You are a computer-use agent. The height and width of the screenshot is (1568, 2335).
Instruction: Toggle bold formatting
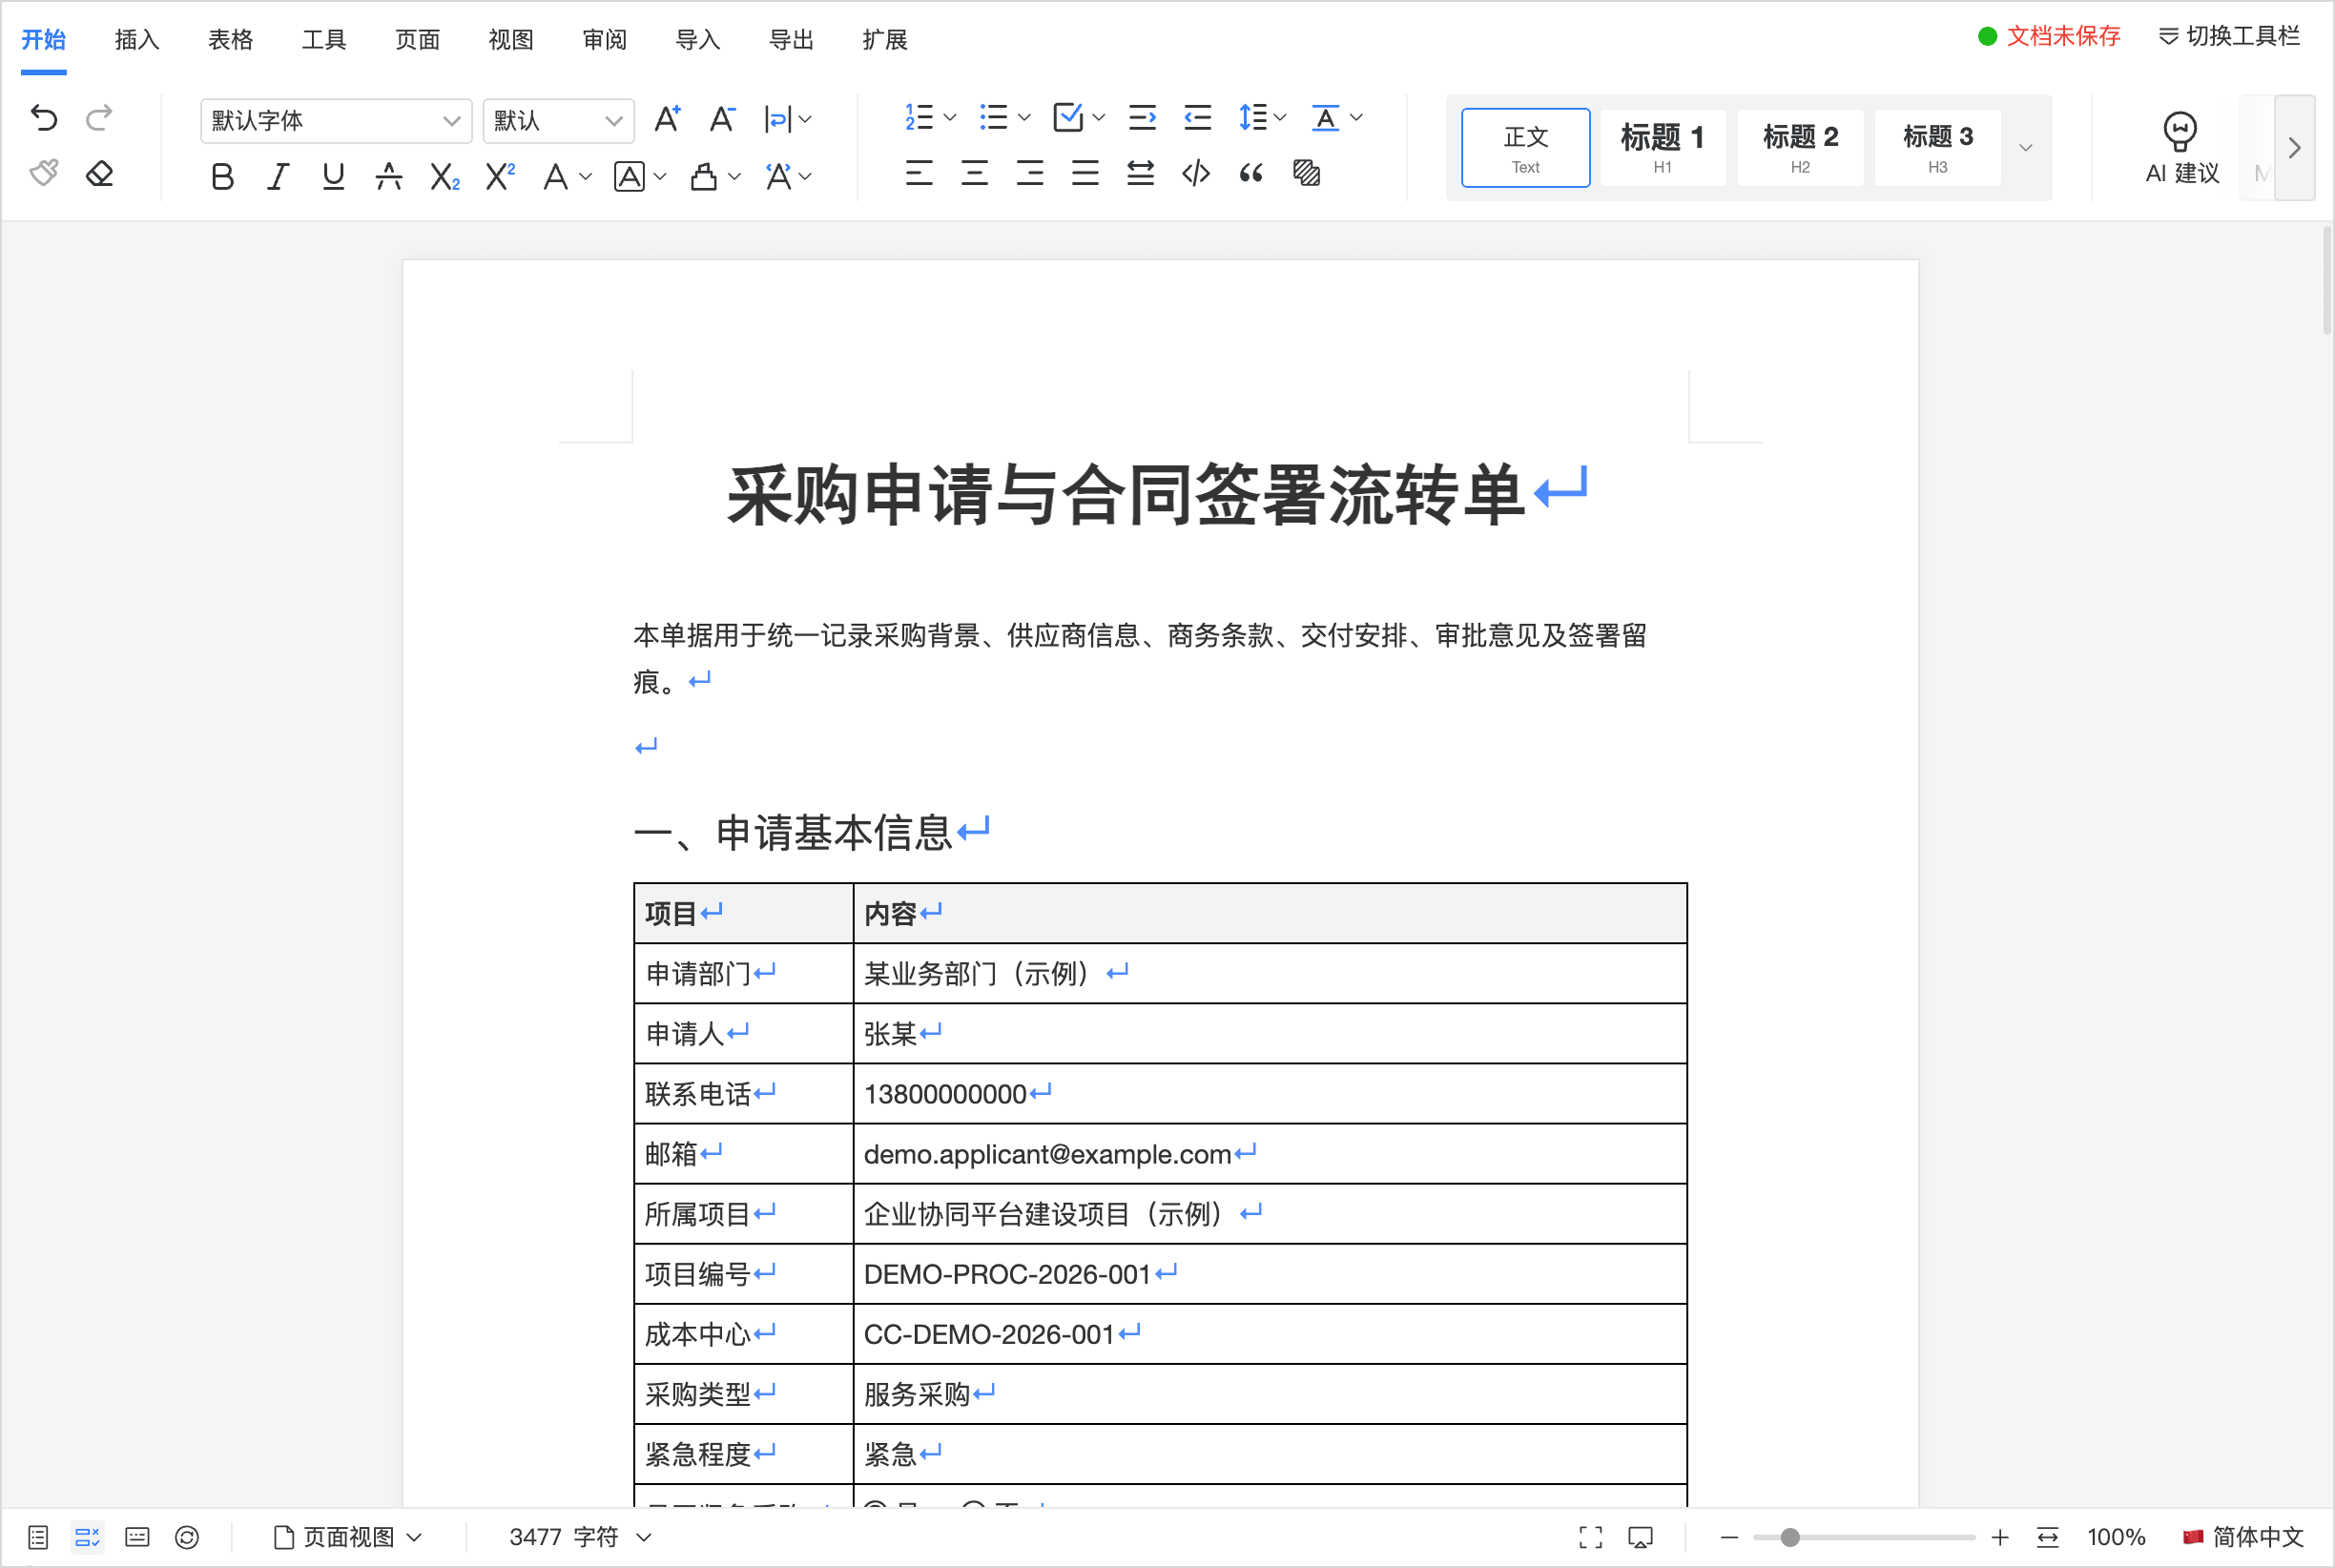[x=223, y=177]
